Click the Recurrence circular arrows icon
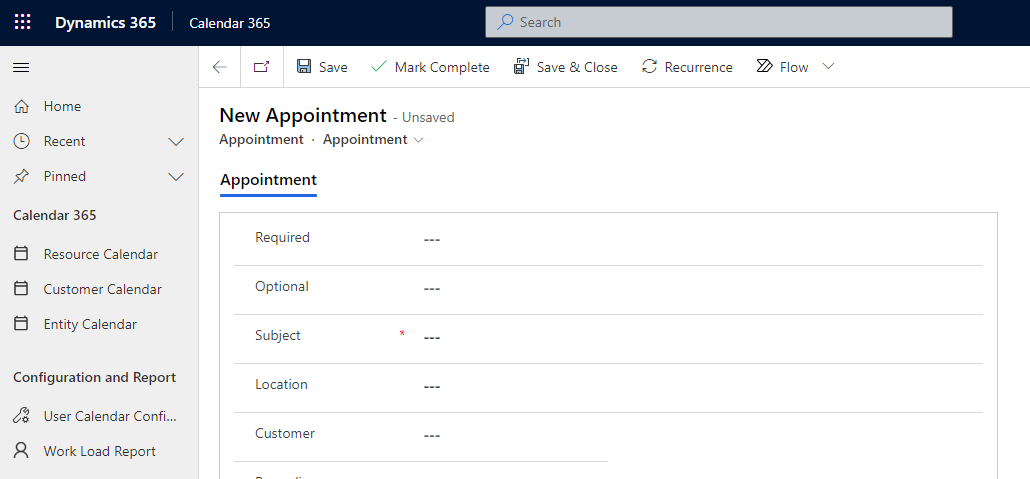The image size is (1030, 479). click(650, 67)
